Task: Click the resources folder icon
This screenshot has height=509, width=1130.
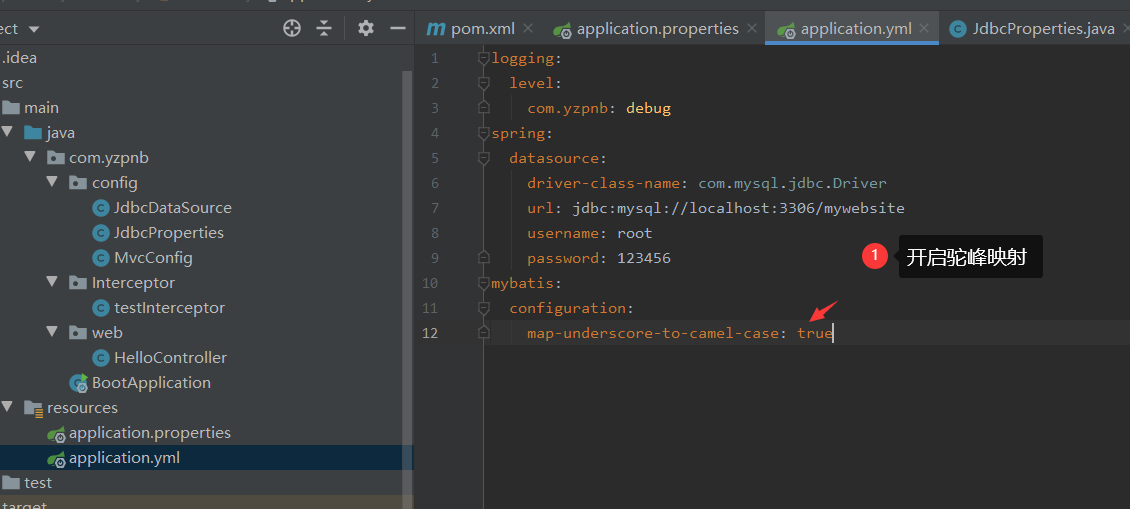Action: point(33,408)
